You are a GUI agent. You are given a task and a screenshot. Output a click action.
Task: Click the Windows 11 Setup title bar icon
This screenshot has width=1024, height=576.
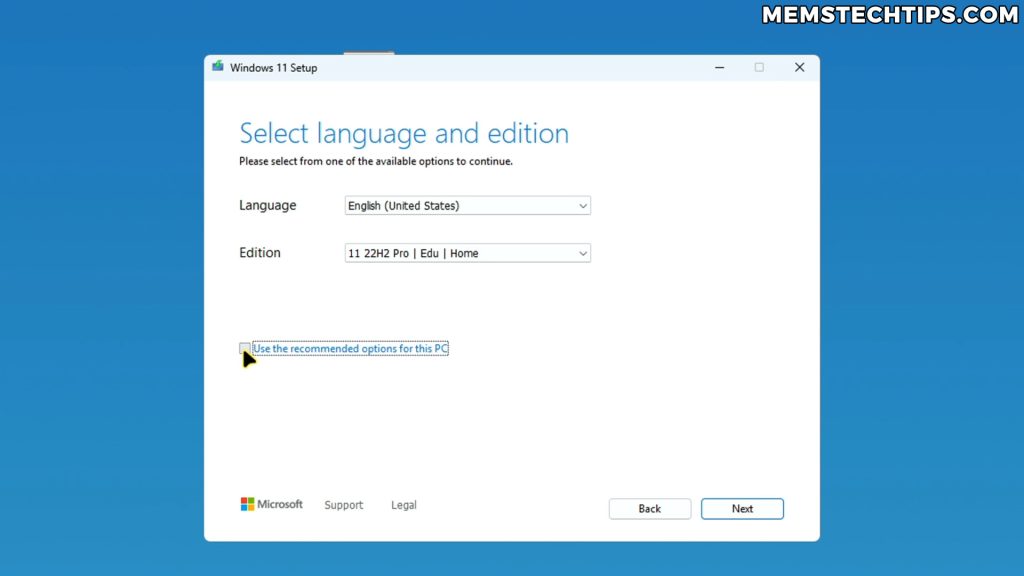pos(217,67)
